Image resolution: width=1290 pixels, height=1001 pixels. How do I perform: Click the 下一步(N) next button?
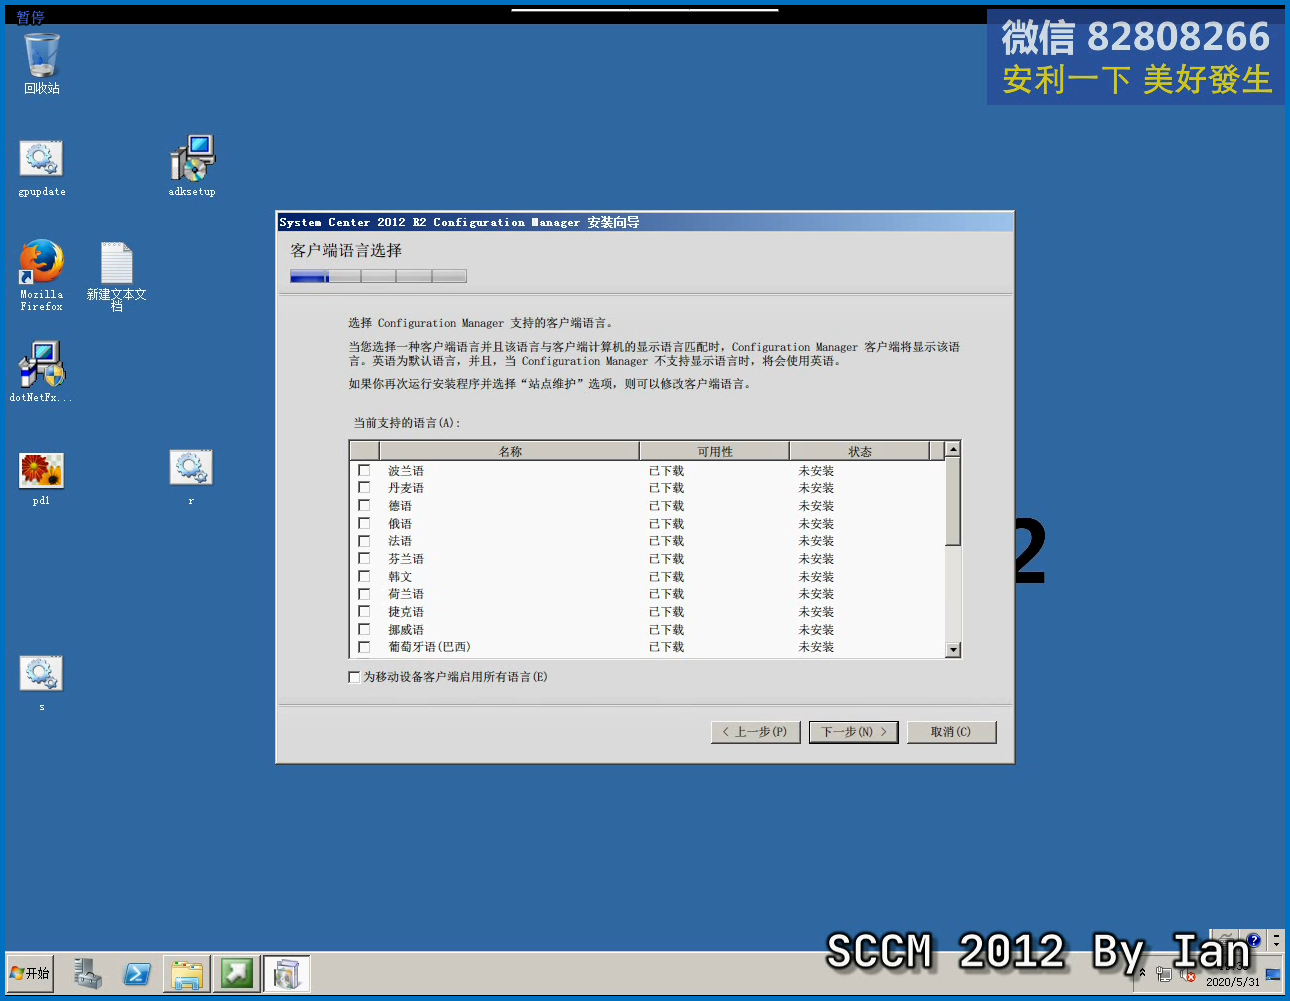point(853,732)
